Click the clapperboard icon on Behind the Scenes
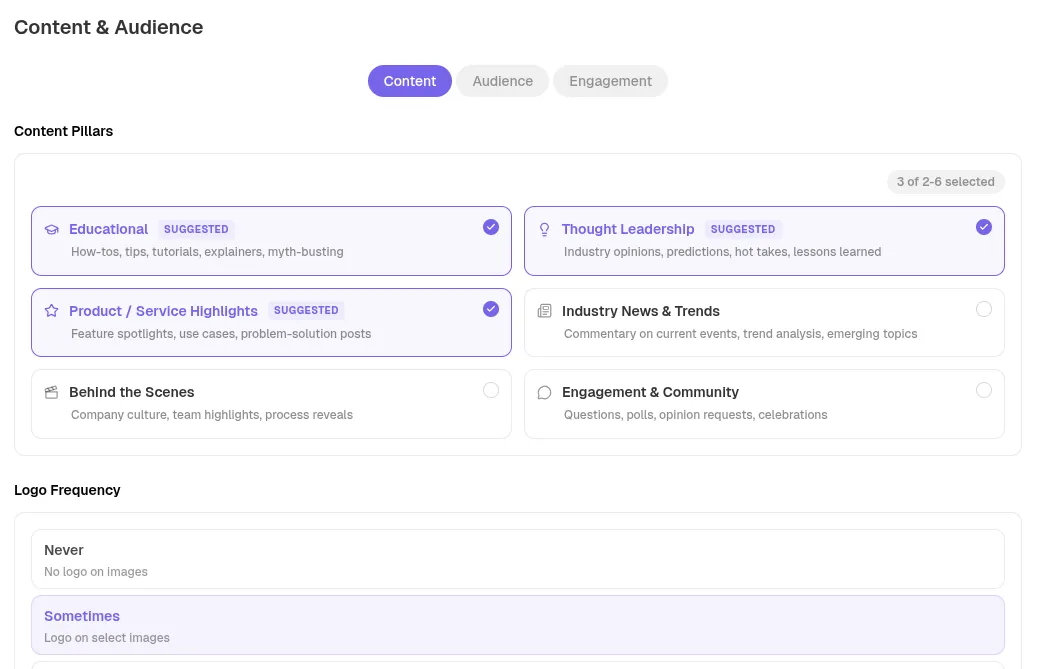The width and height of the screenshot is (1037, 669). [51, 392]
